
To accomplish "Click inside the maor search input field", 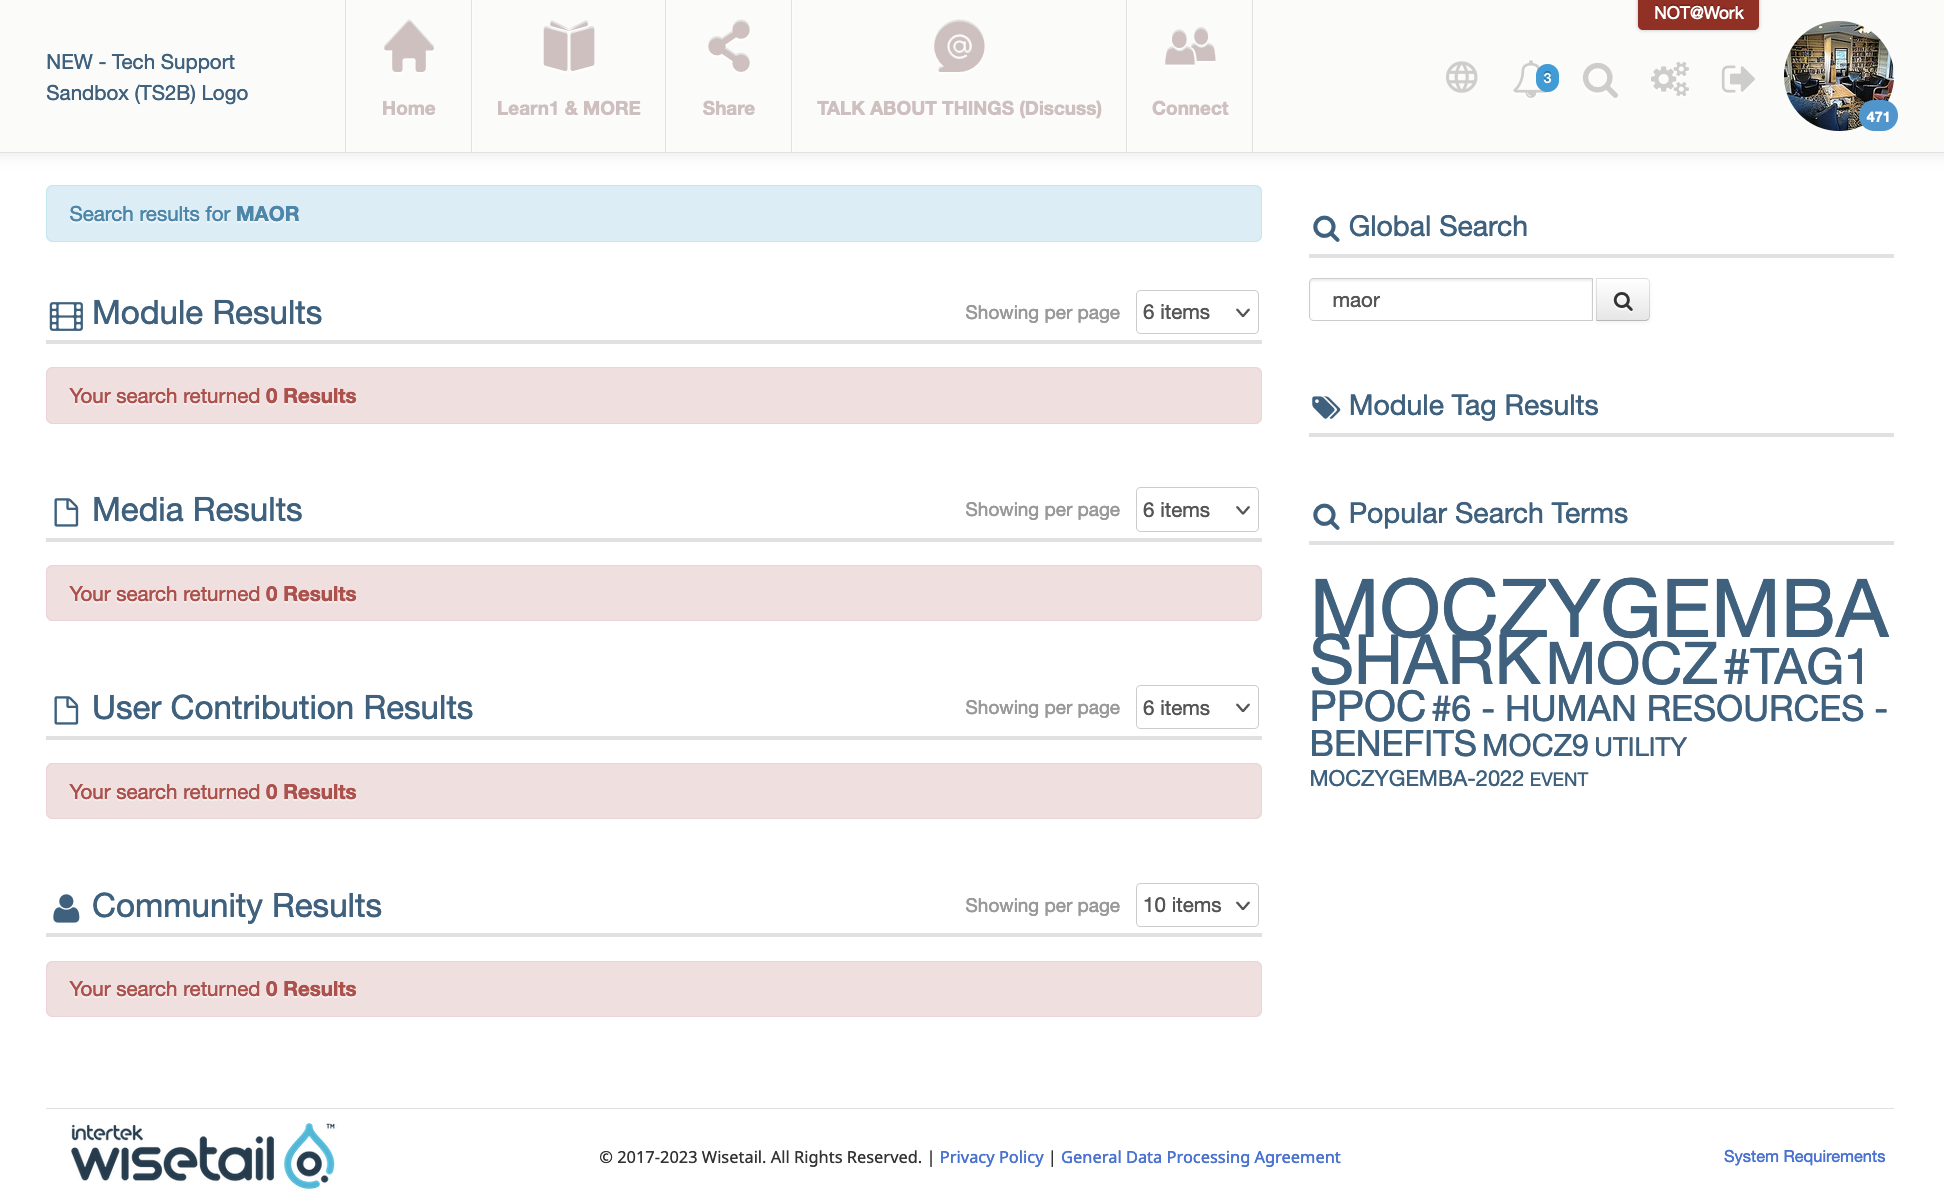I will [1450, 299].
